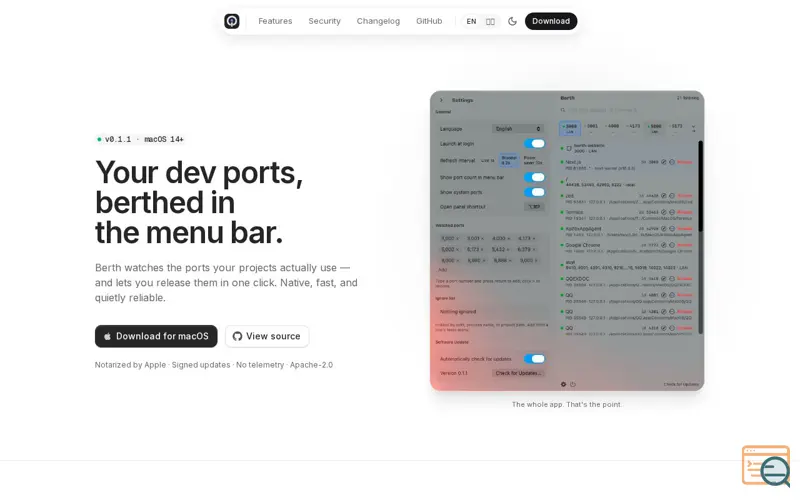The height and width of the screenshot is (500, 800).
Task: Click the Berth logo in the navbar
Action: click(x=232, y=21)
